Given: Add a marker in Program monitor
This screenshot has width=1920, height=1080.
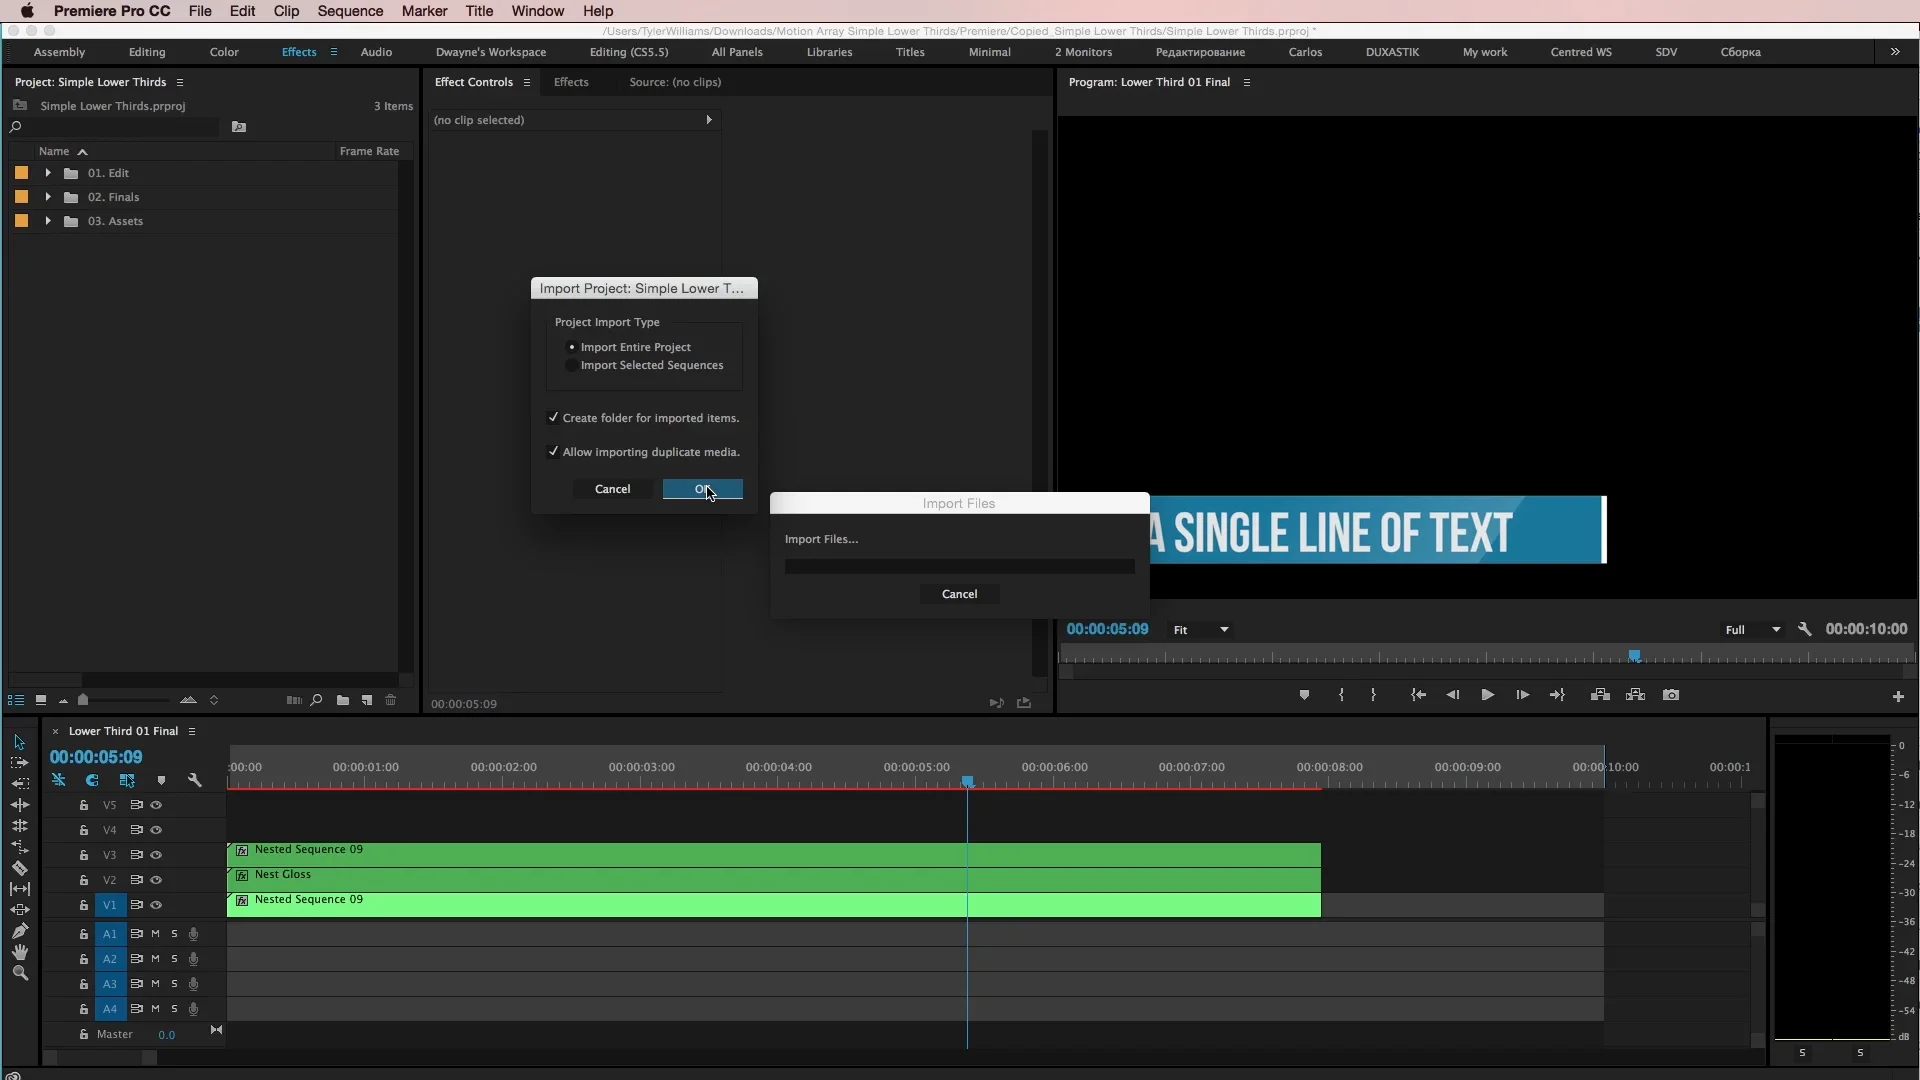Looking at the screenshot, I should pyautogui.click(x=1304, y=695).
